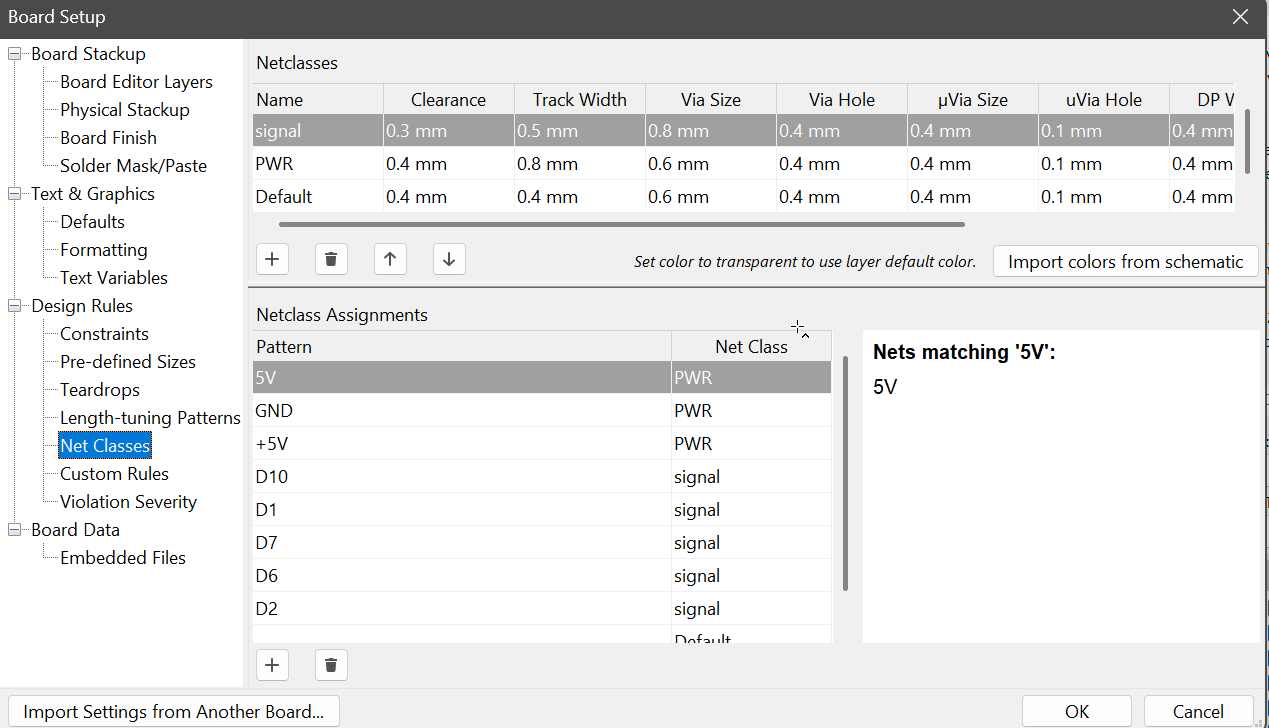Select the +5V pattern row

[x=541, y=444]
